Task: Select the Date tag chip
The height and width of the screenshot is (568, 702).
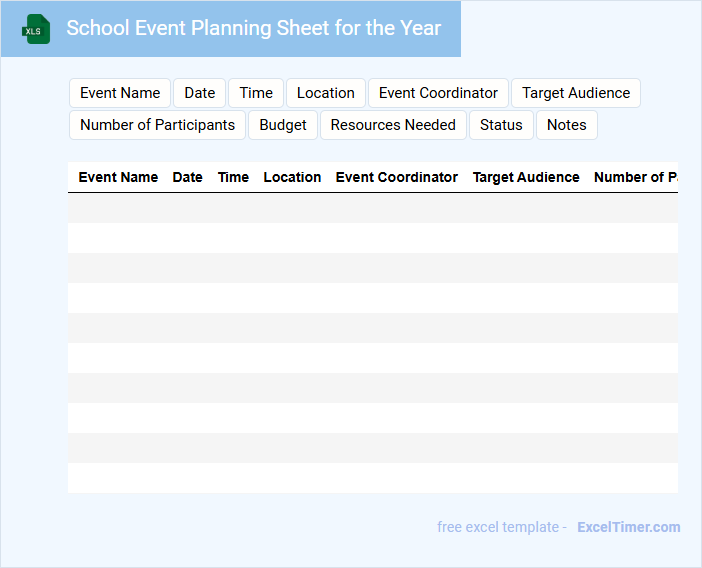Action: (x=199, y=93)
